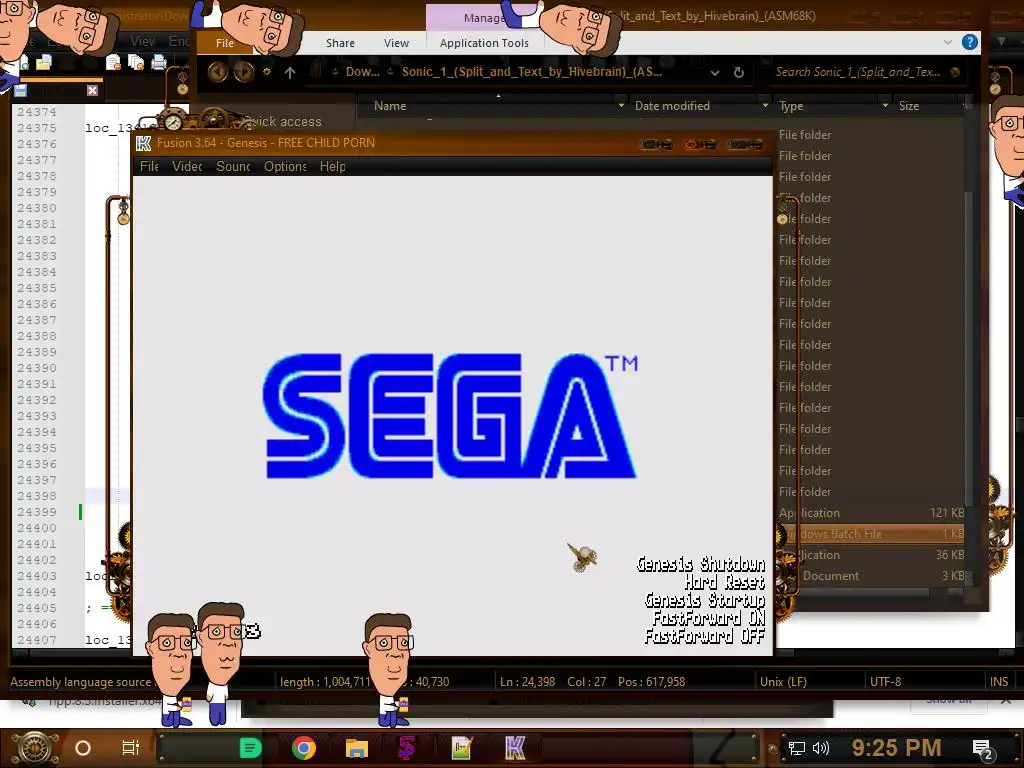This screenshot has width=1024, height=768.
Task: Select the Application row sized 36 KB
Action: coord(871,555)
